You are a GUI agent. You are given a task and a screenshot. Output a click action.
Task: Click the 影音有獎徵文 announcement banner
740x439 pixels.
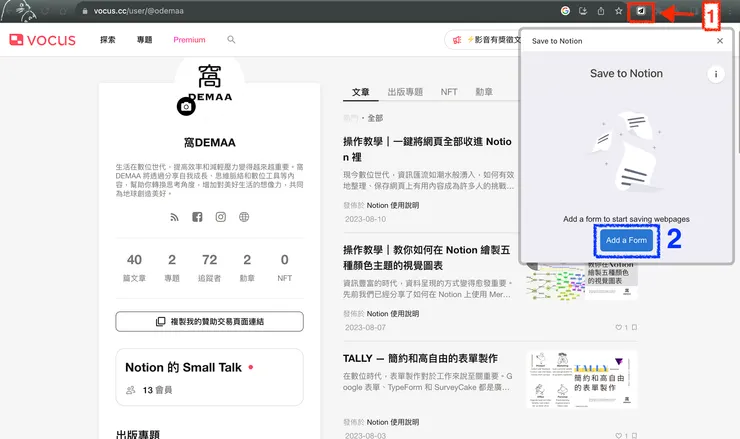tap(482, 40)
